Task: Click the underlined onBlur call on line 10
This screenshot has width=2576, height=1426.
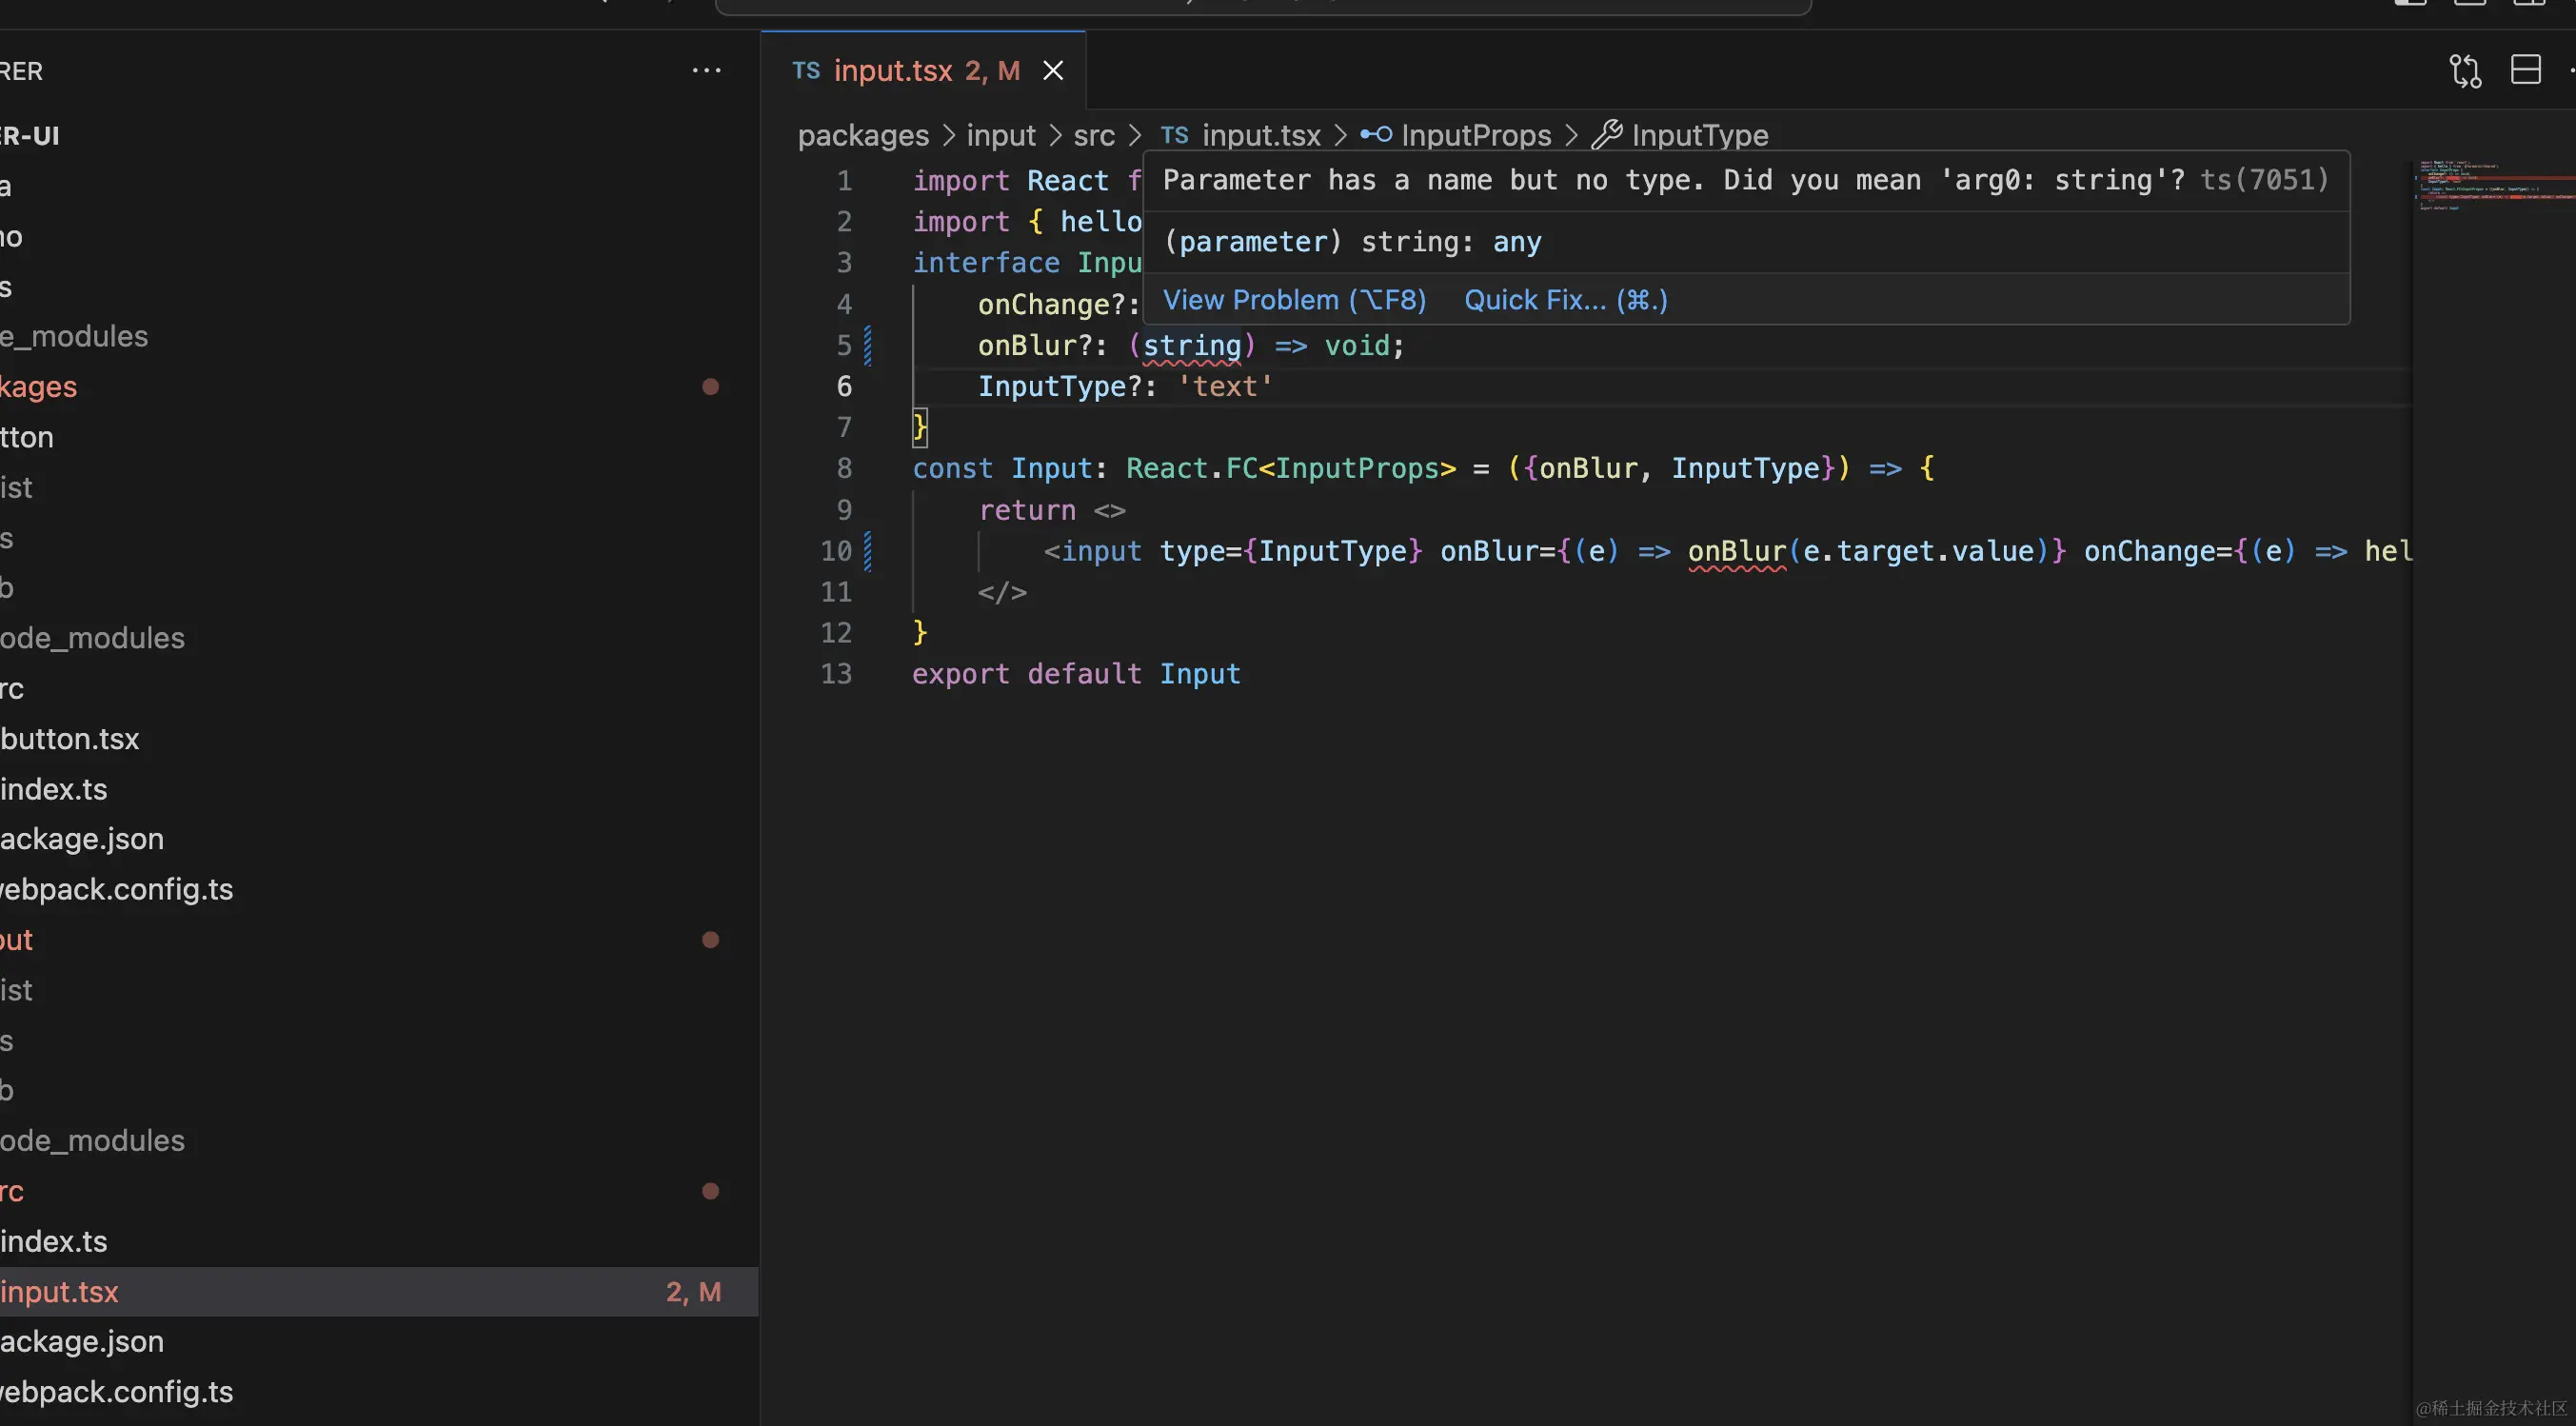Action: click(x=1737, y=552)
